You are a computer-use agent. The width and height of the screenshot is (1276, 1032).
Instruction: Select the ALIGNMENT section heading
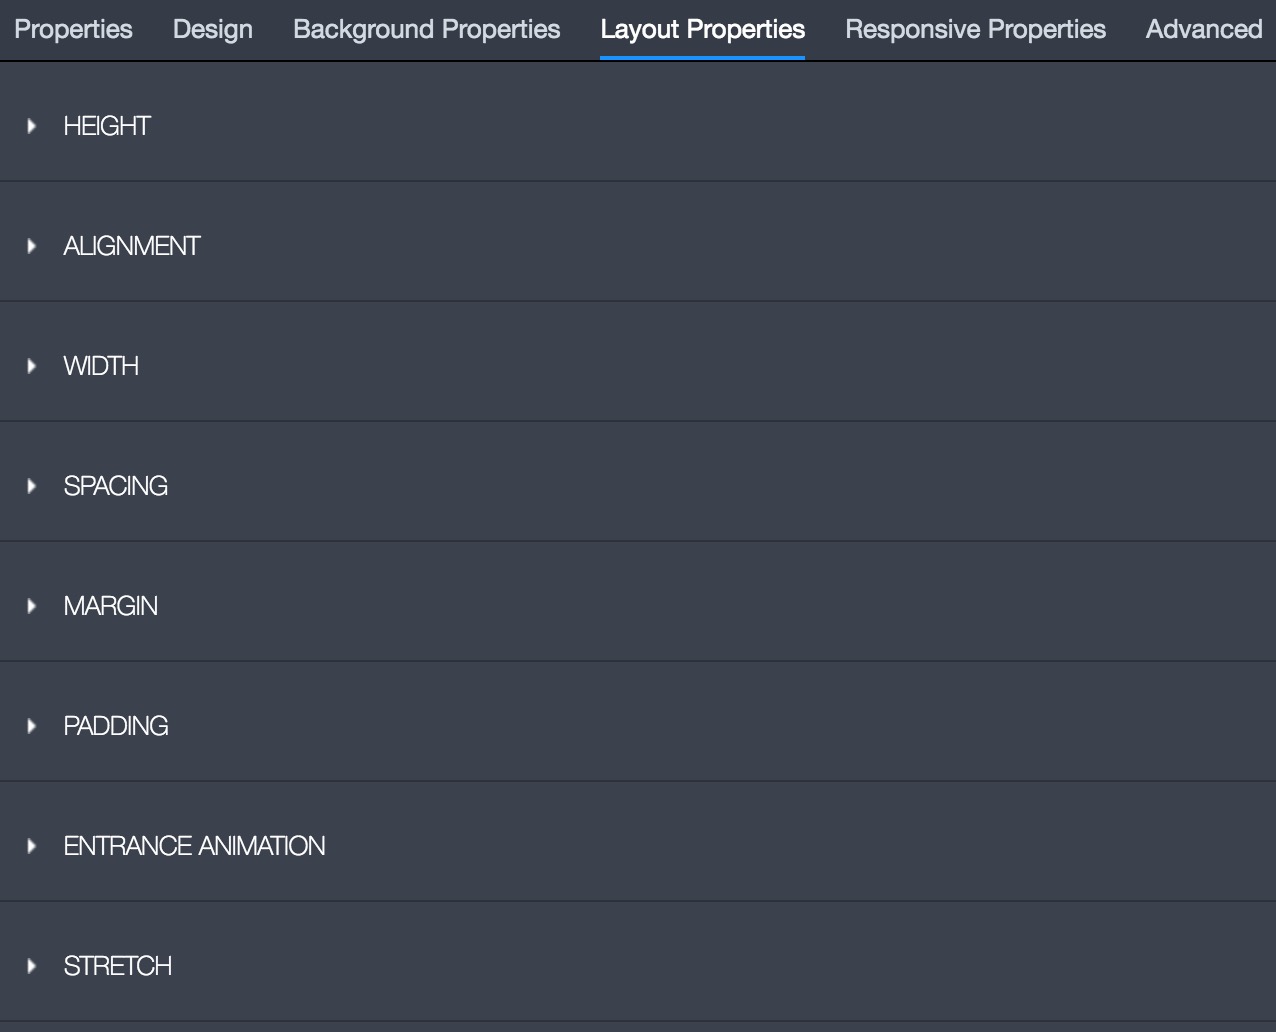click(x=132, y=246)
